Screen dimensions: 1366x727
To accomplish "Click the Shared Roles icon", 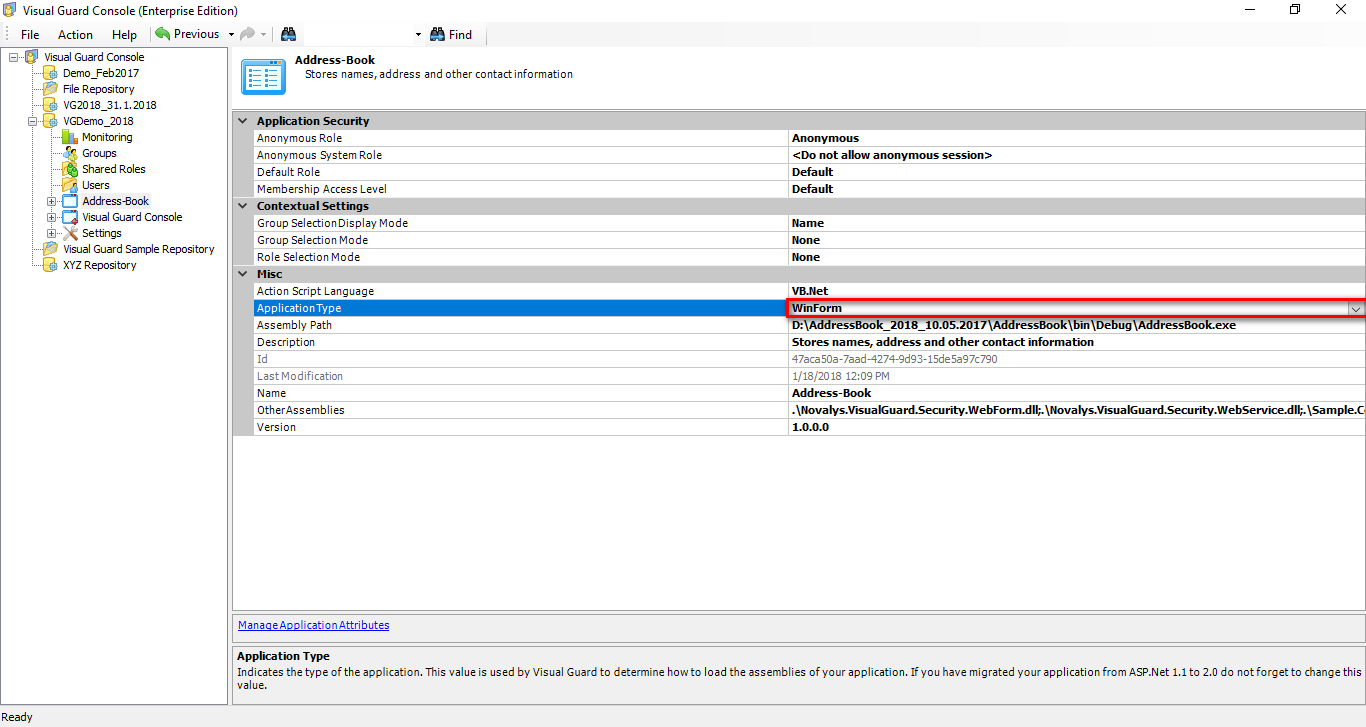I will click(x=71, y=169).
